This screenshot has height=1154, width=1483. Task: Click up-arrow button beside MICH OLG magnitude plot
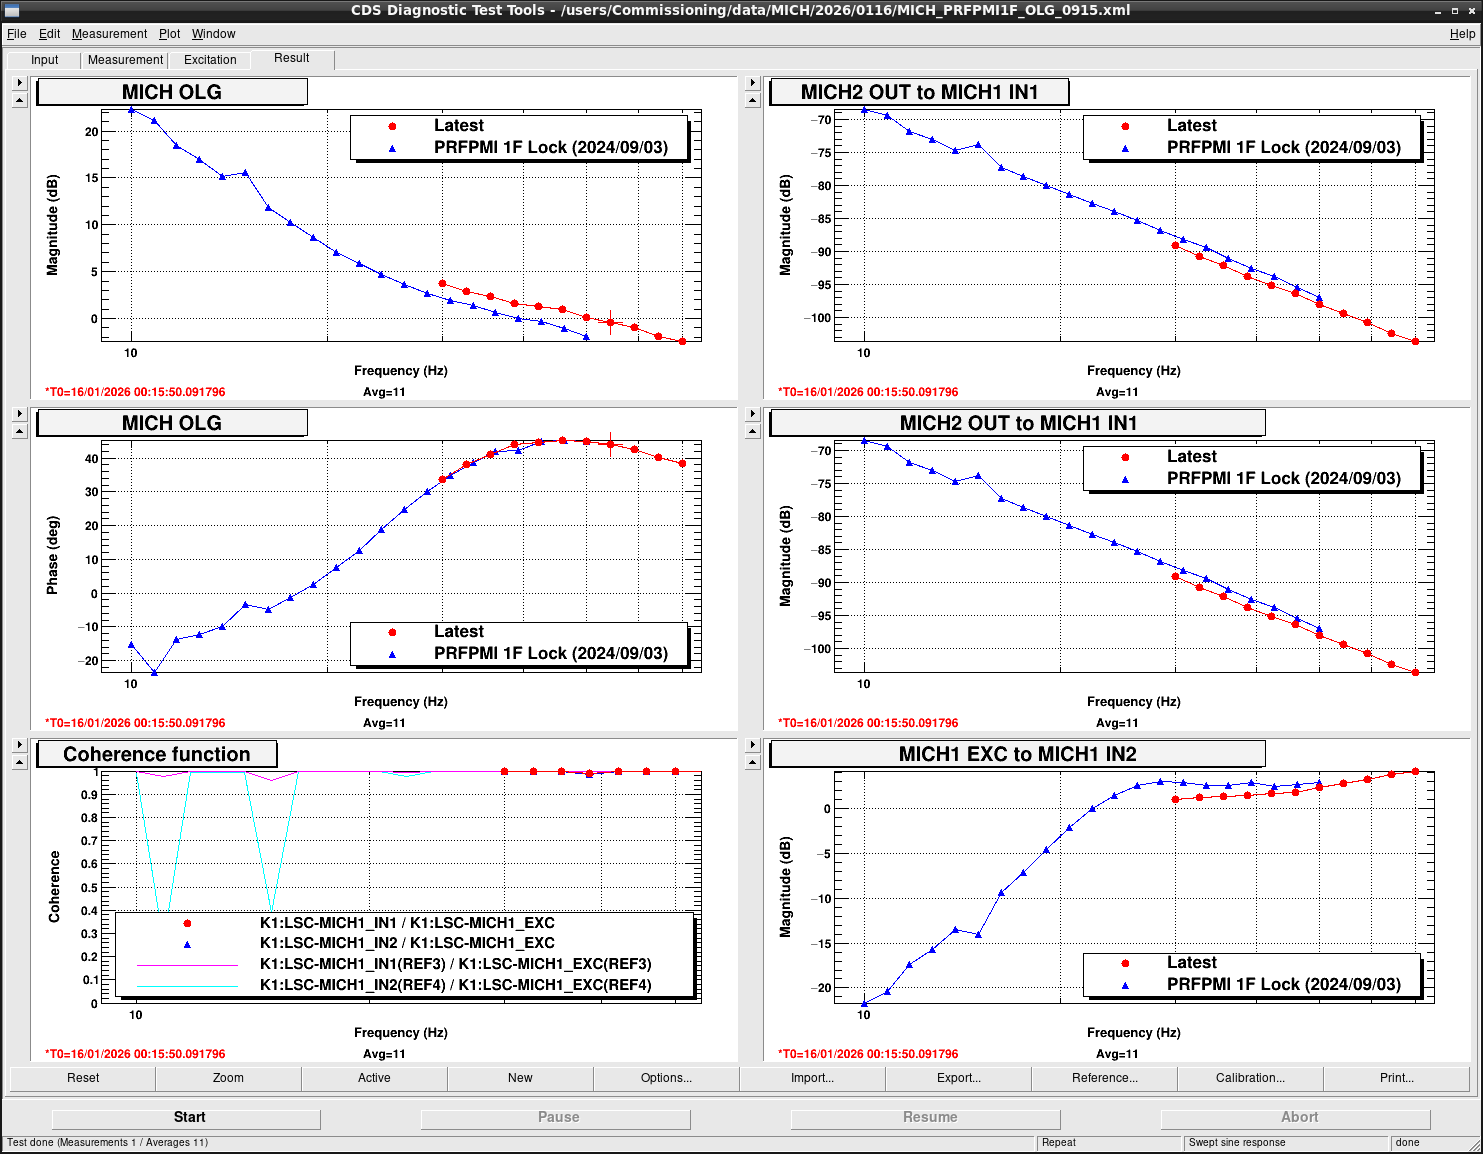pos(19,100)
